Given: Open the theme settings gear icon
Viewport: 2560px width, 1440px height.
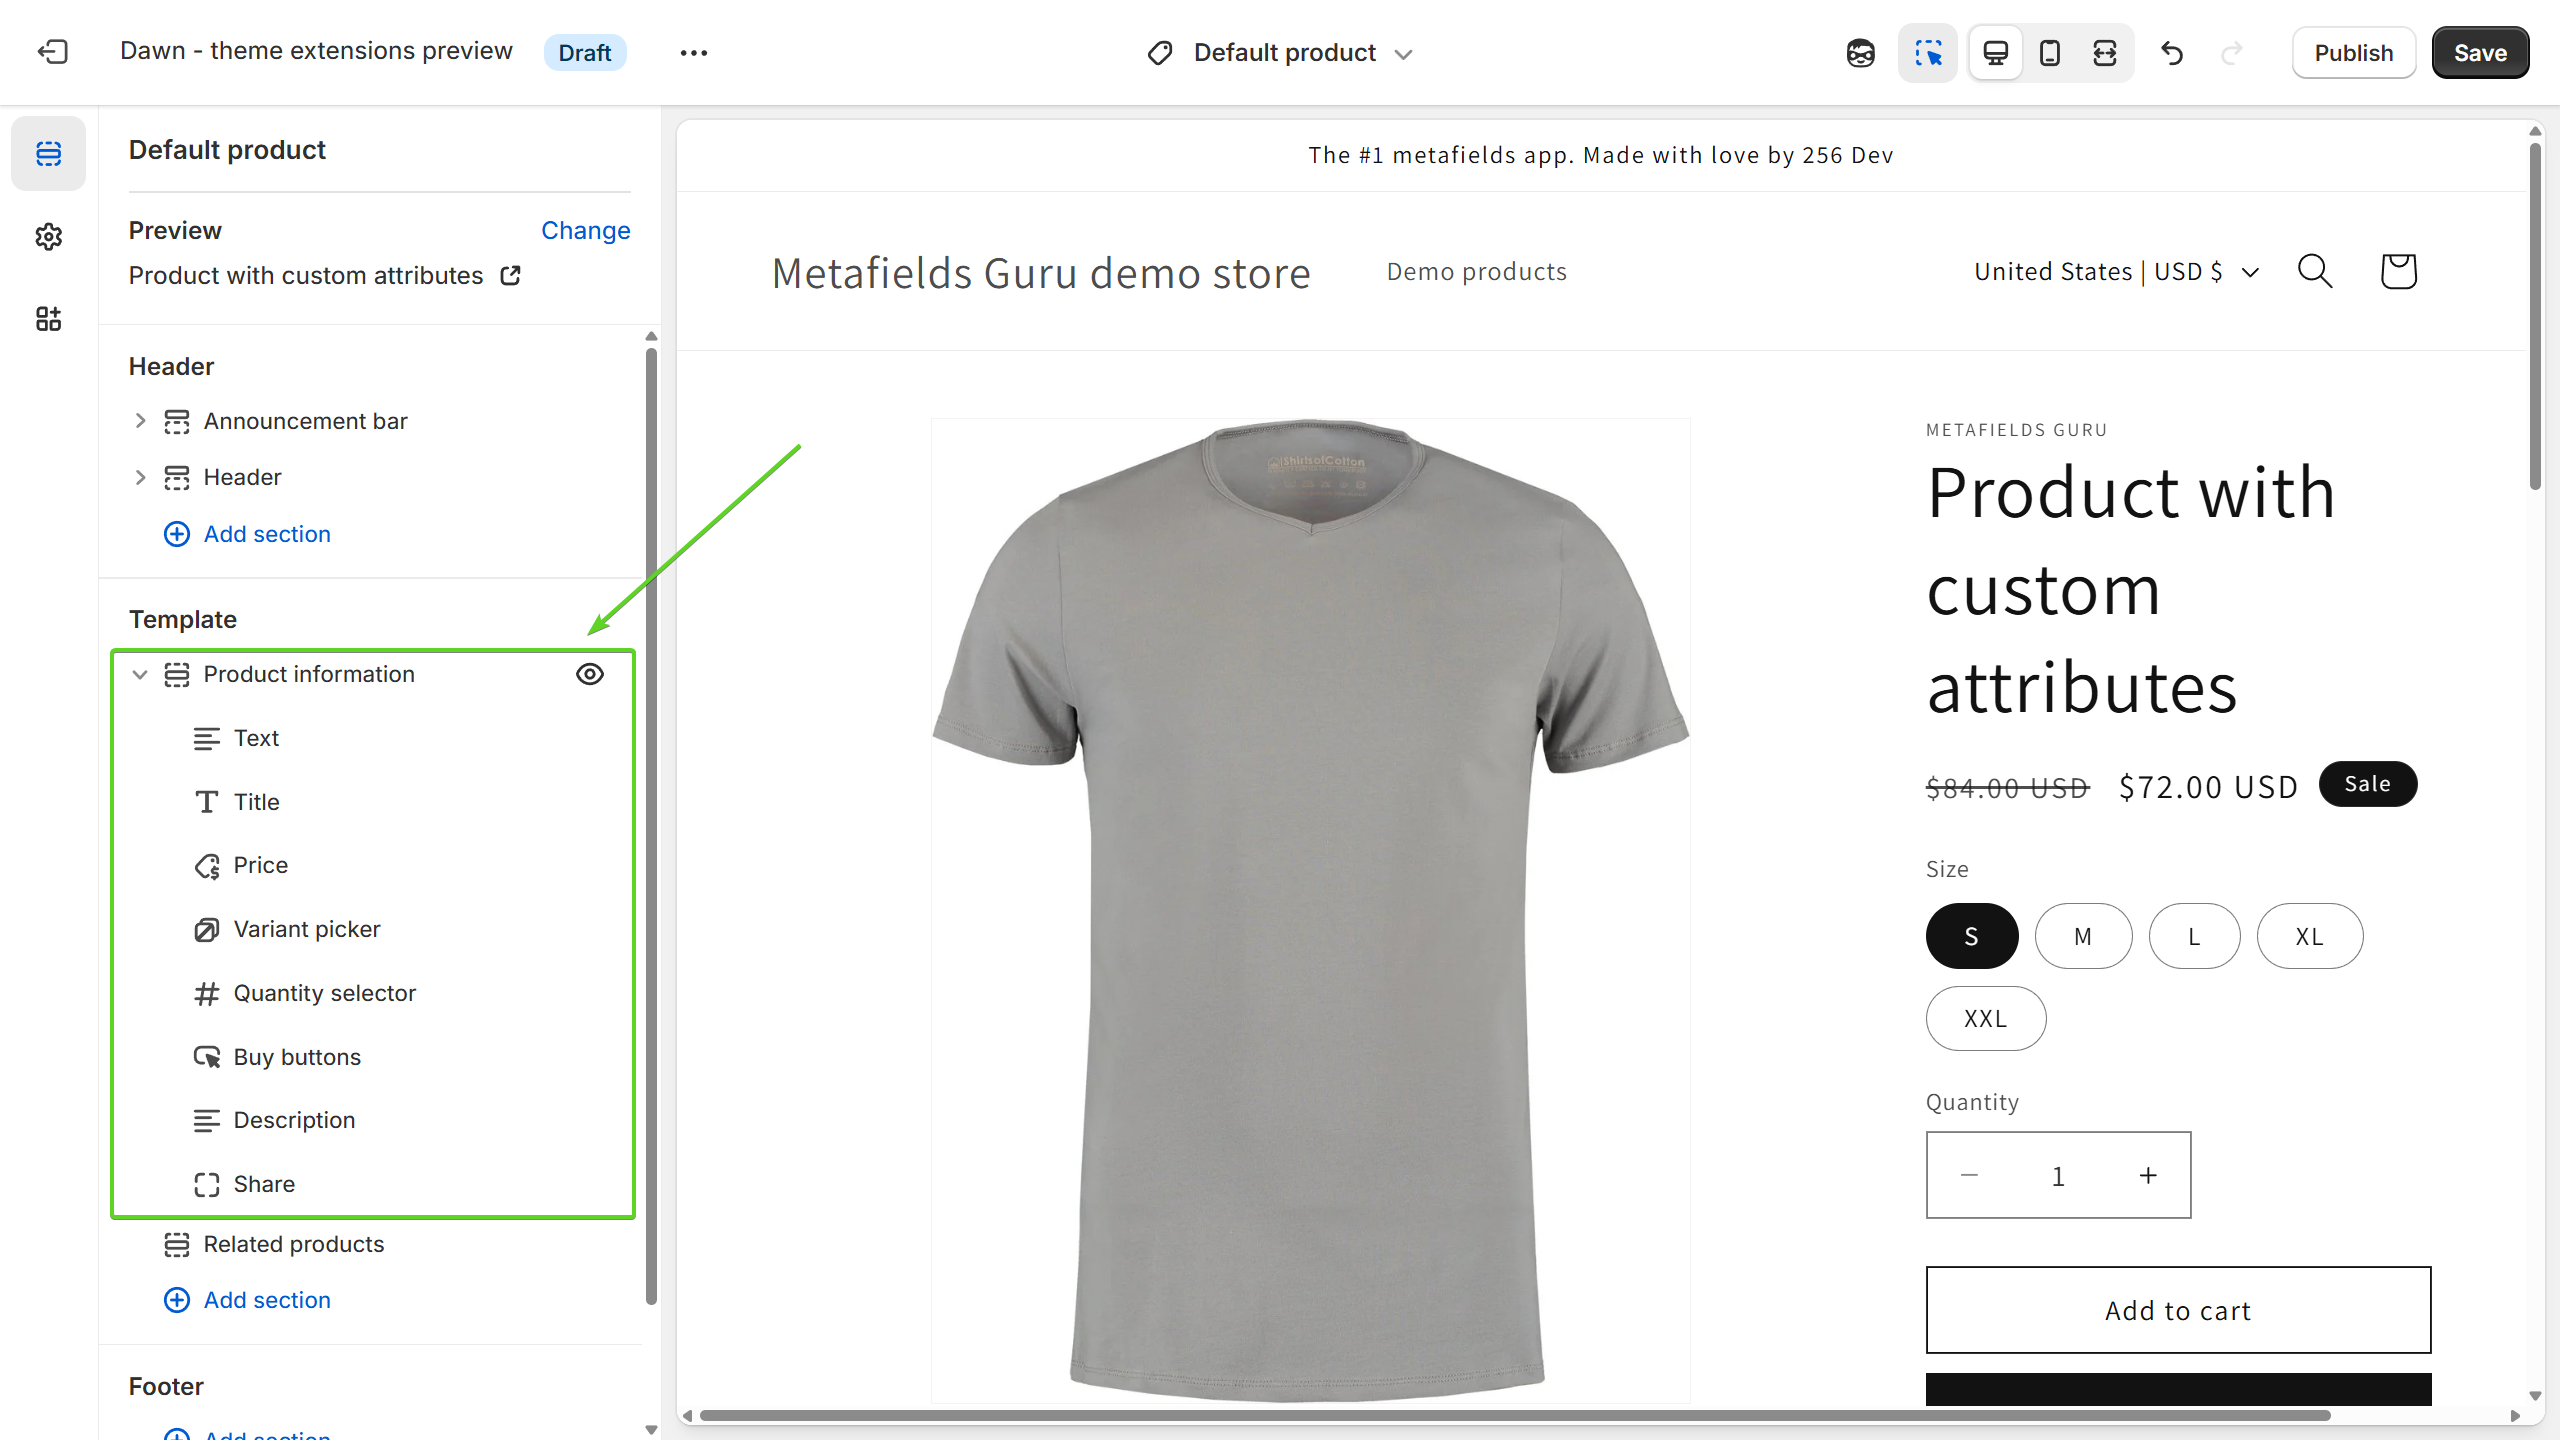Looking at the screenshot, I should pyautogui.click(x=48, y=237).
